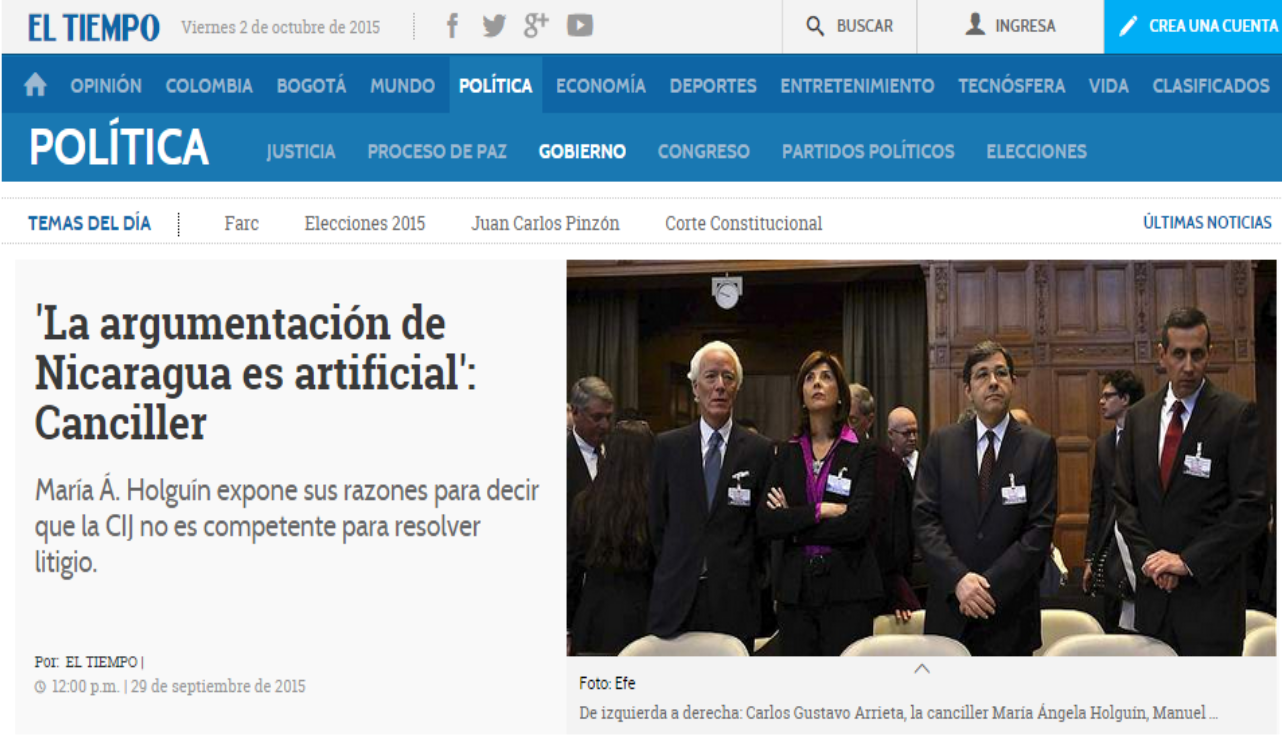This screenshot has width=1282, height=737.
Task: Open the Farc topic link
Action: 241,224
